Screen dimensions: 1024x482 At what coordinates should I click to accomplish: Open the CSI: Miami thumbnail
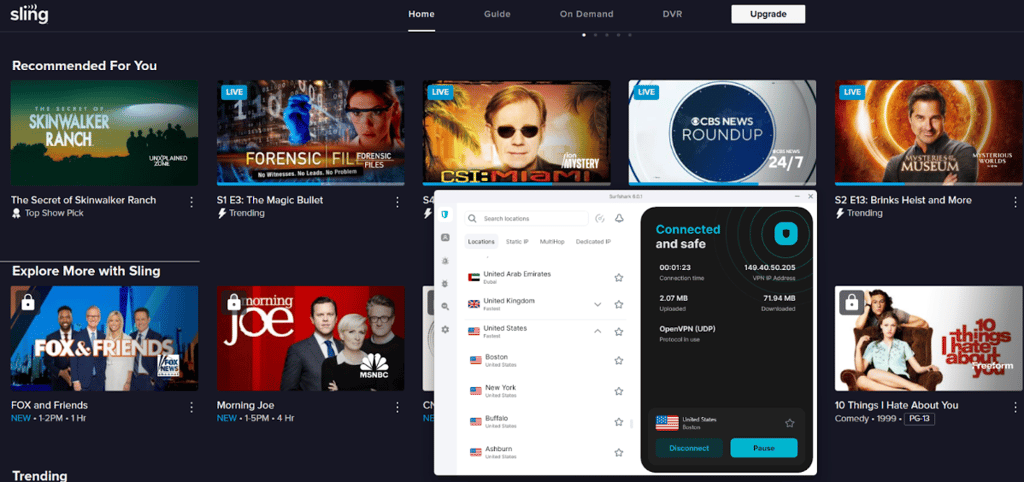(517, 133)
